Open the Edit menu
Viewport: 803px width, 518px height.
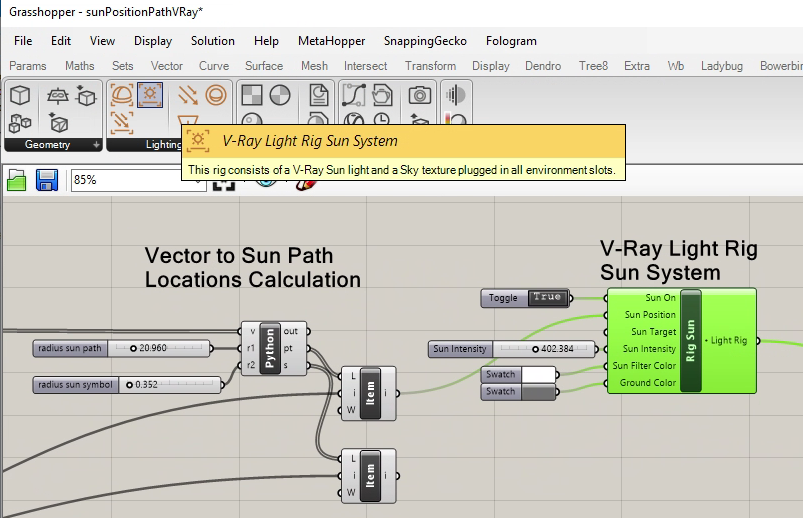click(x=61, y=41)
